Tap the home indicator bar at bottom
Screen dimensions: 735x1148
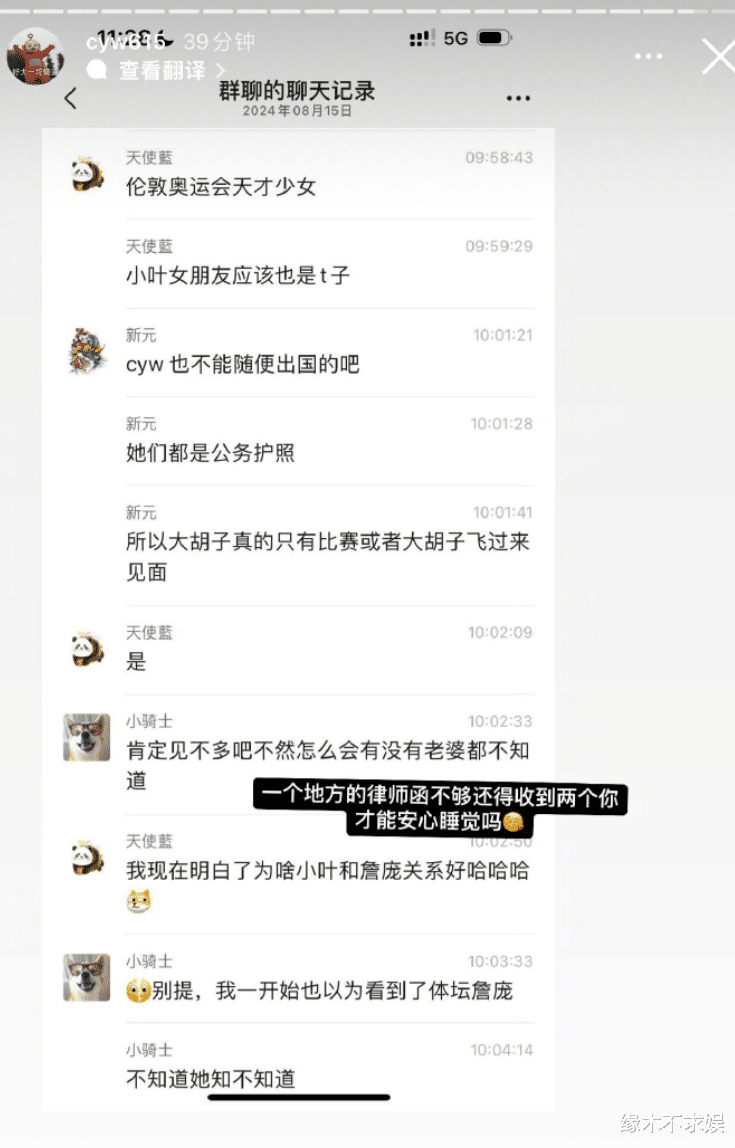(x=299, y=1097)
